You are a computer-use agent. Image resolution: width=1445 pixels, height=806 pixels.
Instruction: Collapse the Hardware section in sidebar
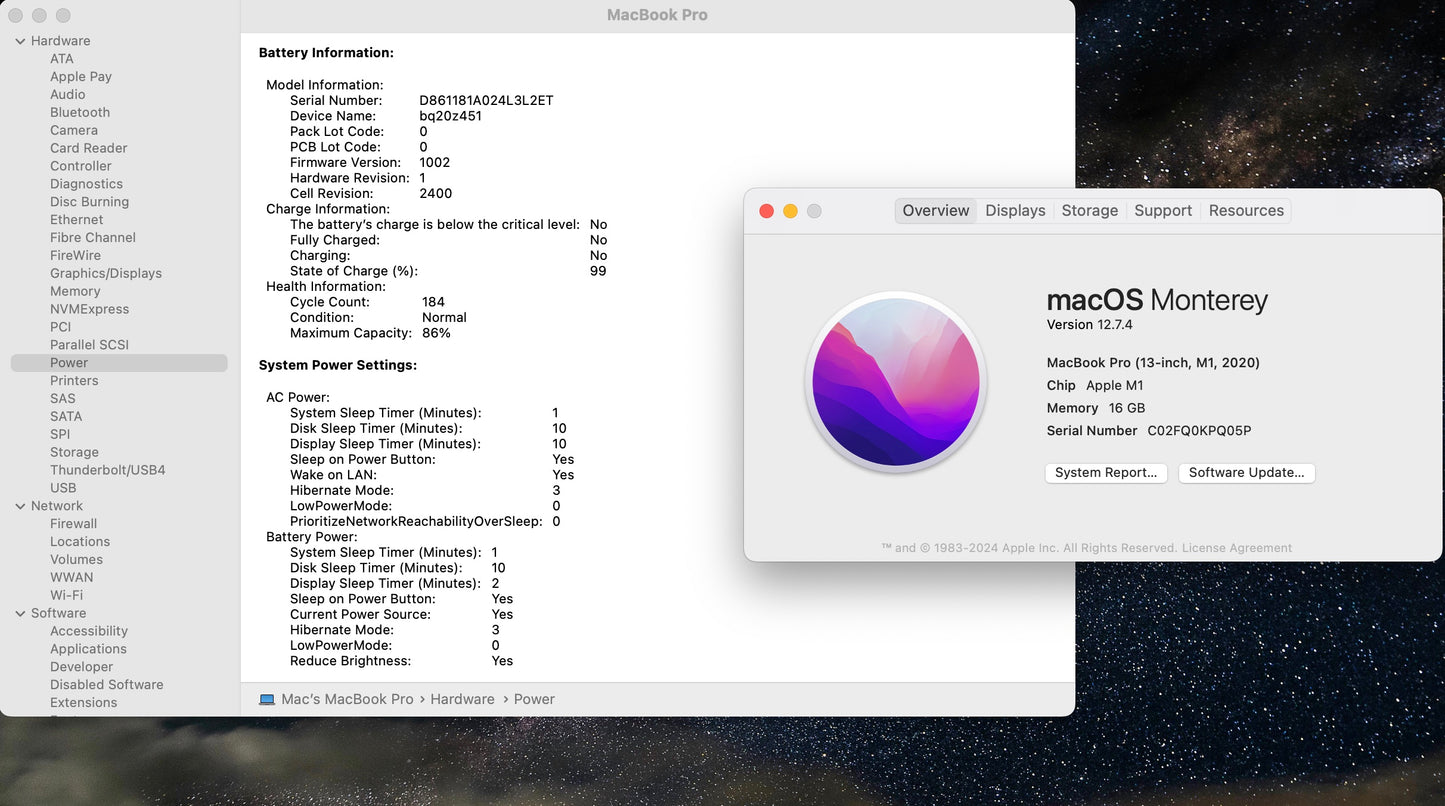(x=20, y=41)
